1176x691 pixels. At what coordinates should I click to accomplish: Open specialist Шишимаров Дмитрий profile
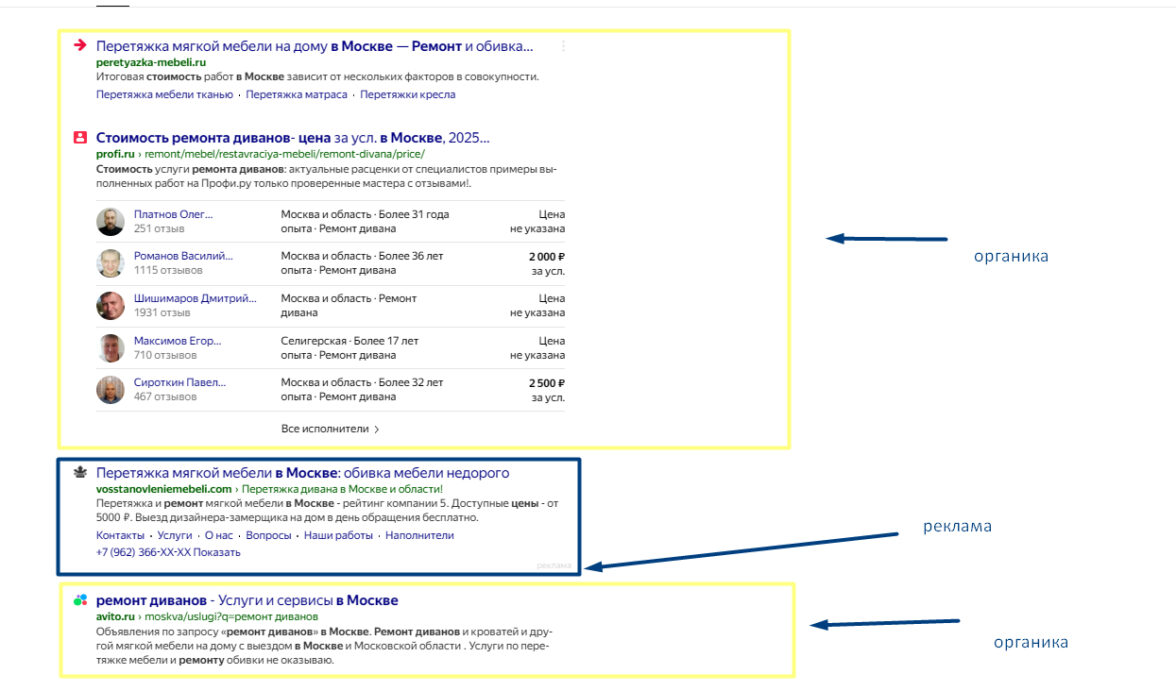[x=195, y=299]
